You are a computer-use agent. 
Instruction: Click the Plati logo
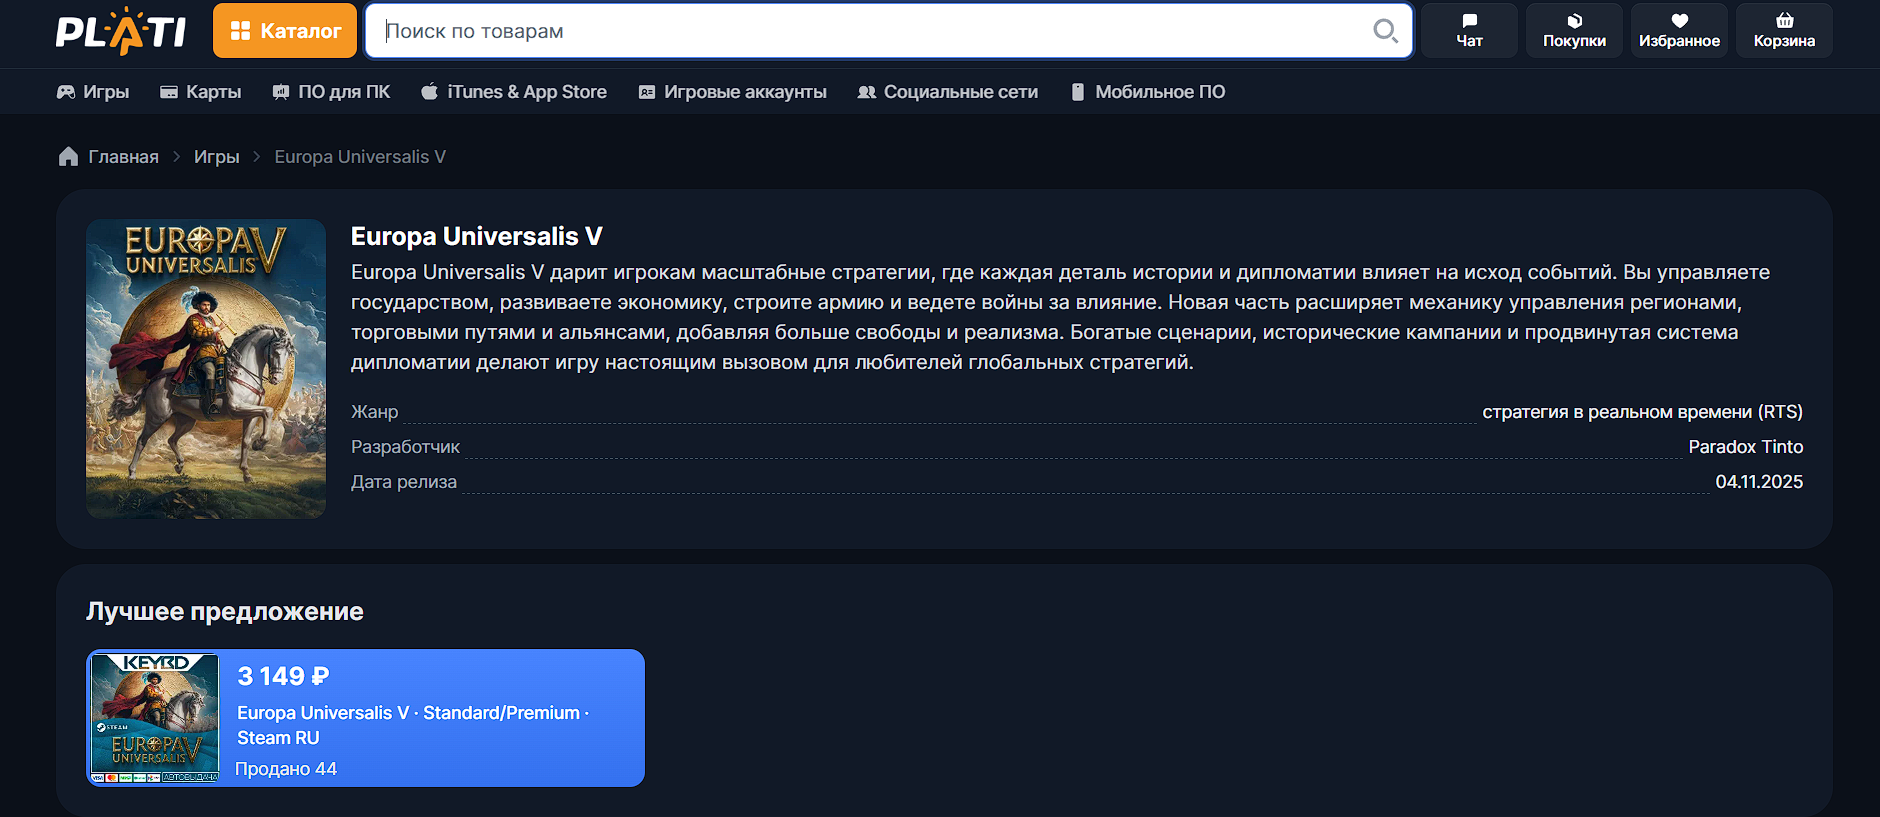pyautogui.click(x=120, y=31)
